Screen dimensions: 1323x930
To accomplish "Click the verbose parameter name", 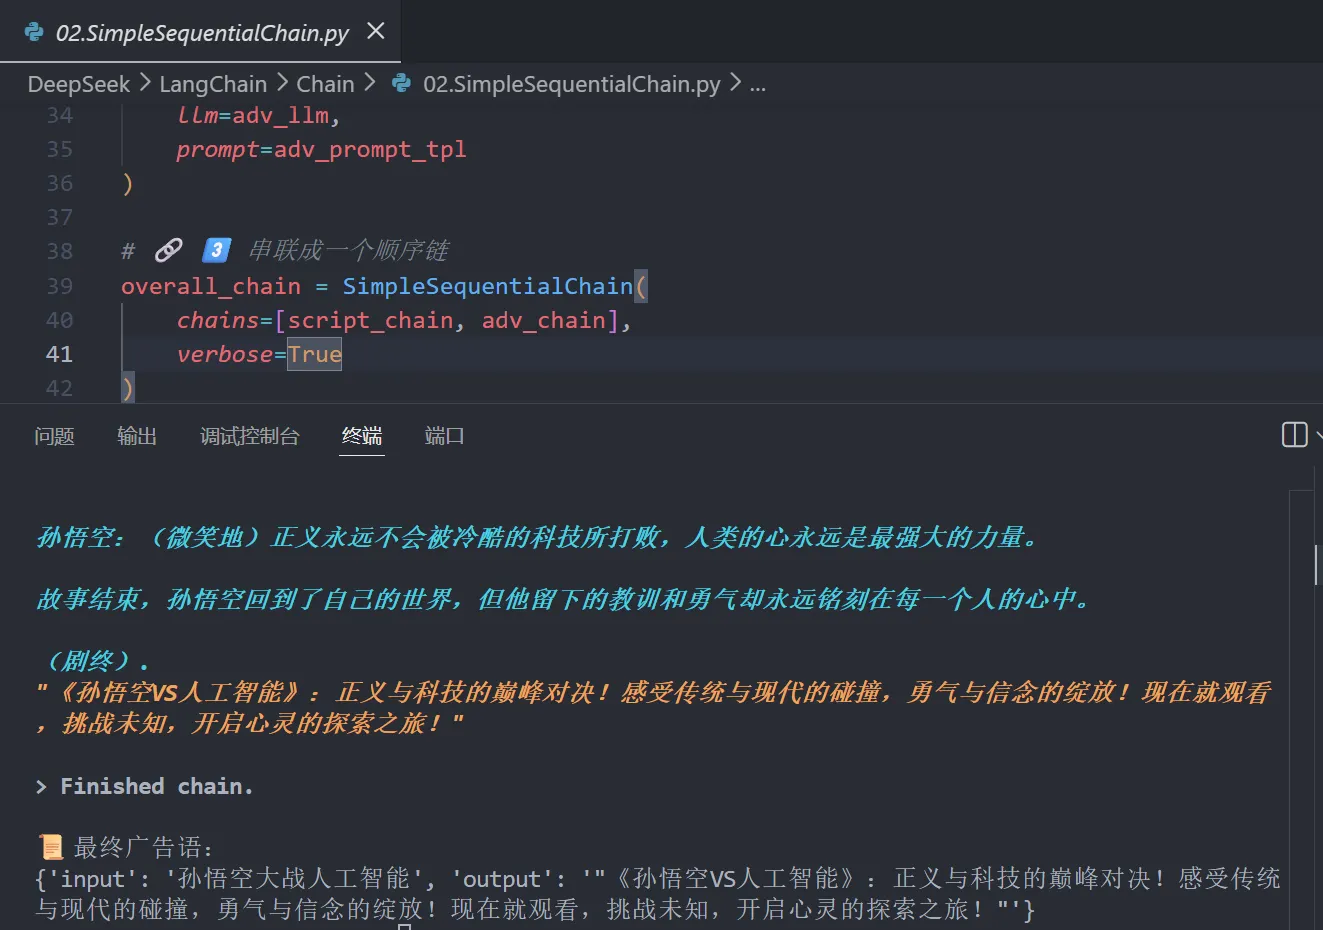I will [225, 354].
